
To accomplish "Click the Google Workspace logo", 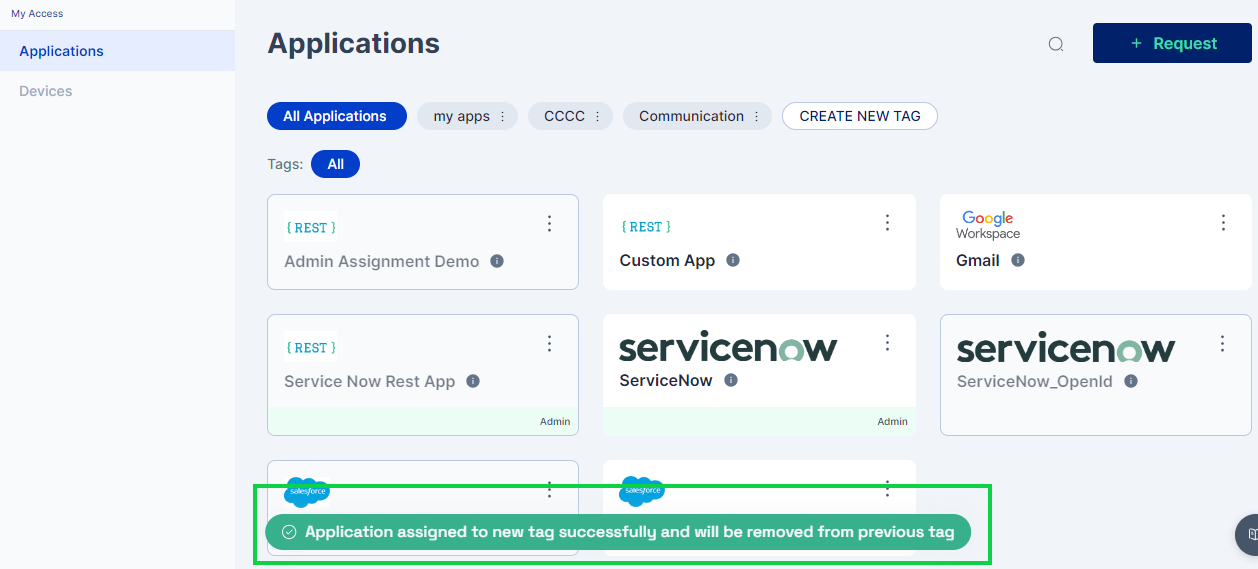I will coord(987,225).
